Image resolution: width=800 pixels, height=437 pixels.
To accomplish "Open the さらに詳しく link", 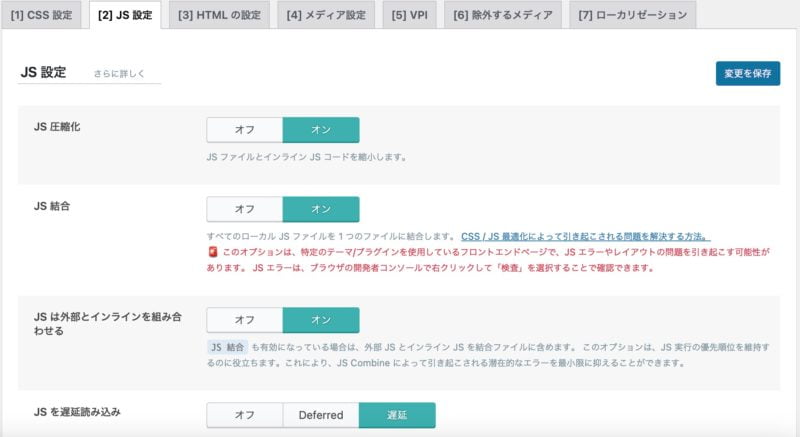I will 118,74.
